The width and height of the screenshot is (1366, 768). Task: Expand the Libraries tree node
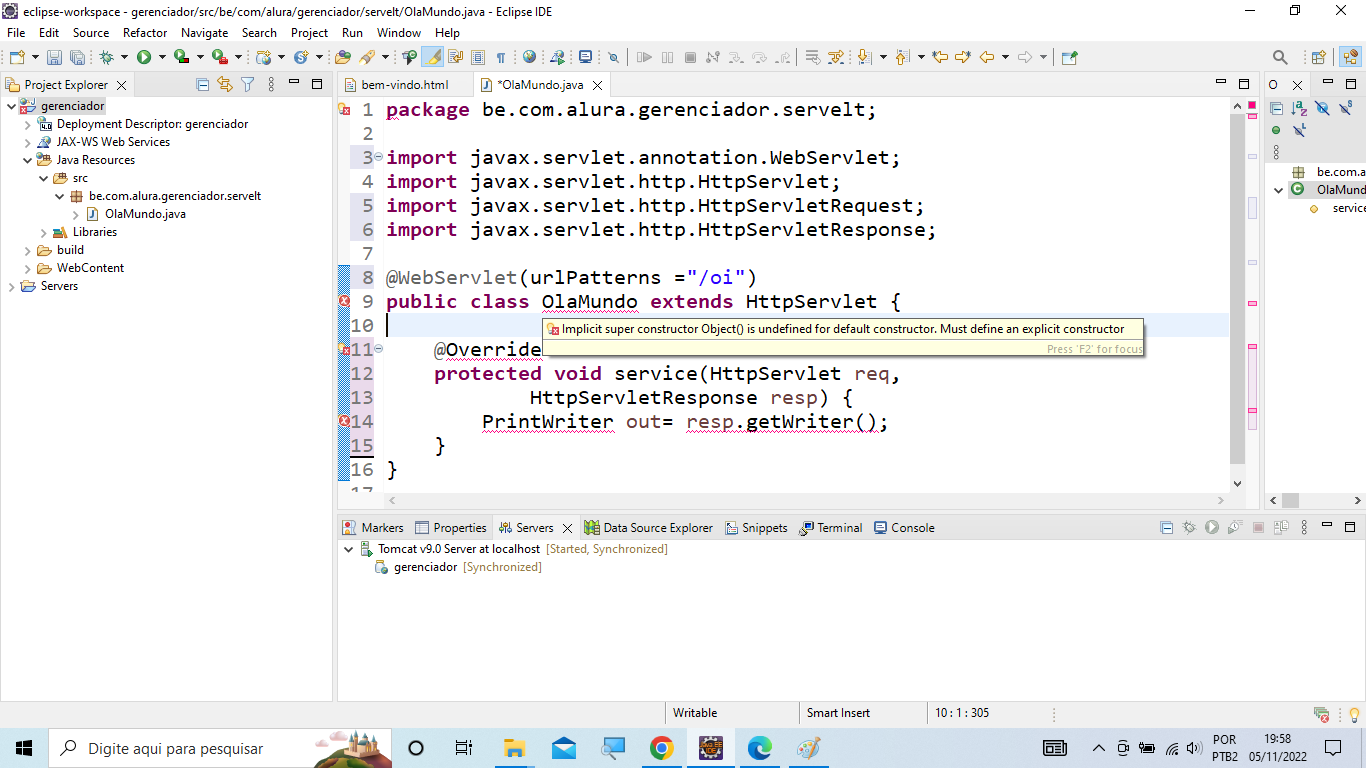[x=44, y=232]
